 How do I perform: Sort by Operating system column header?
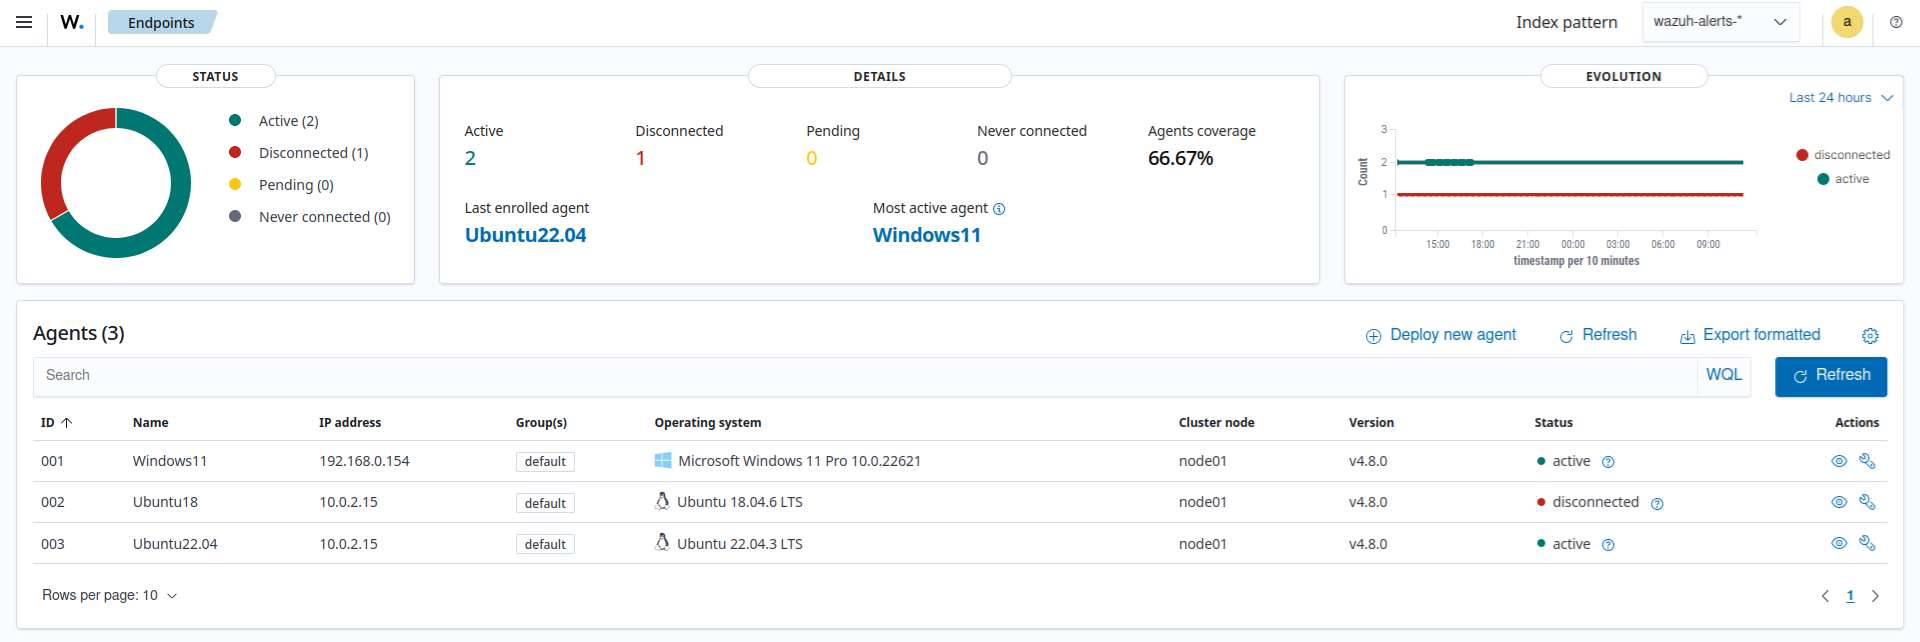coord(708,423)
